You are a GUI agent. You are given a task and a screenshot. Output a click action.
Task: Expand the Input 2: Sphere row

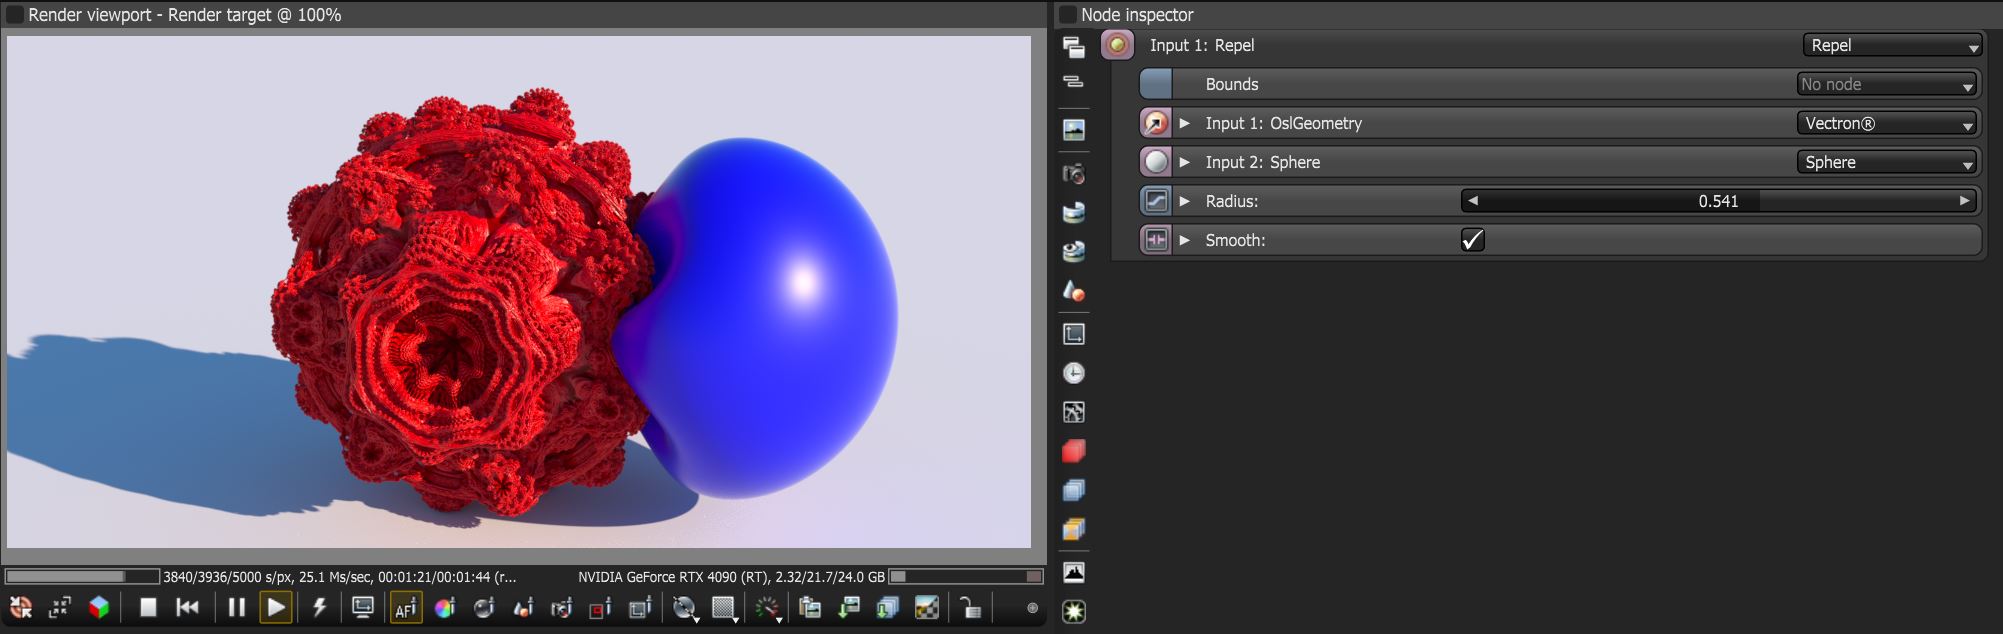[1185, 162]
